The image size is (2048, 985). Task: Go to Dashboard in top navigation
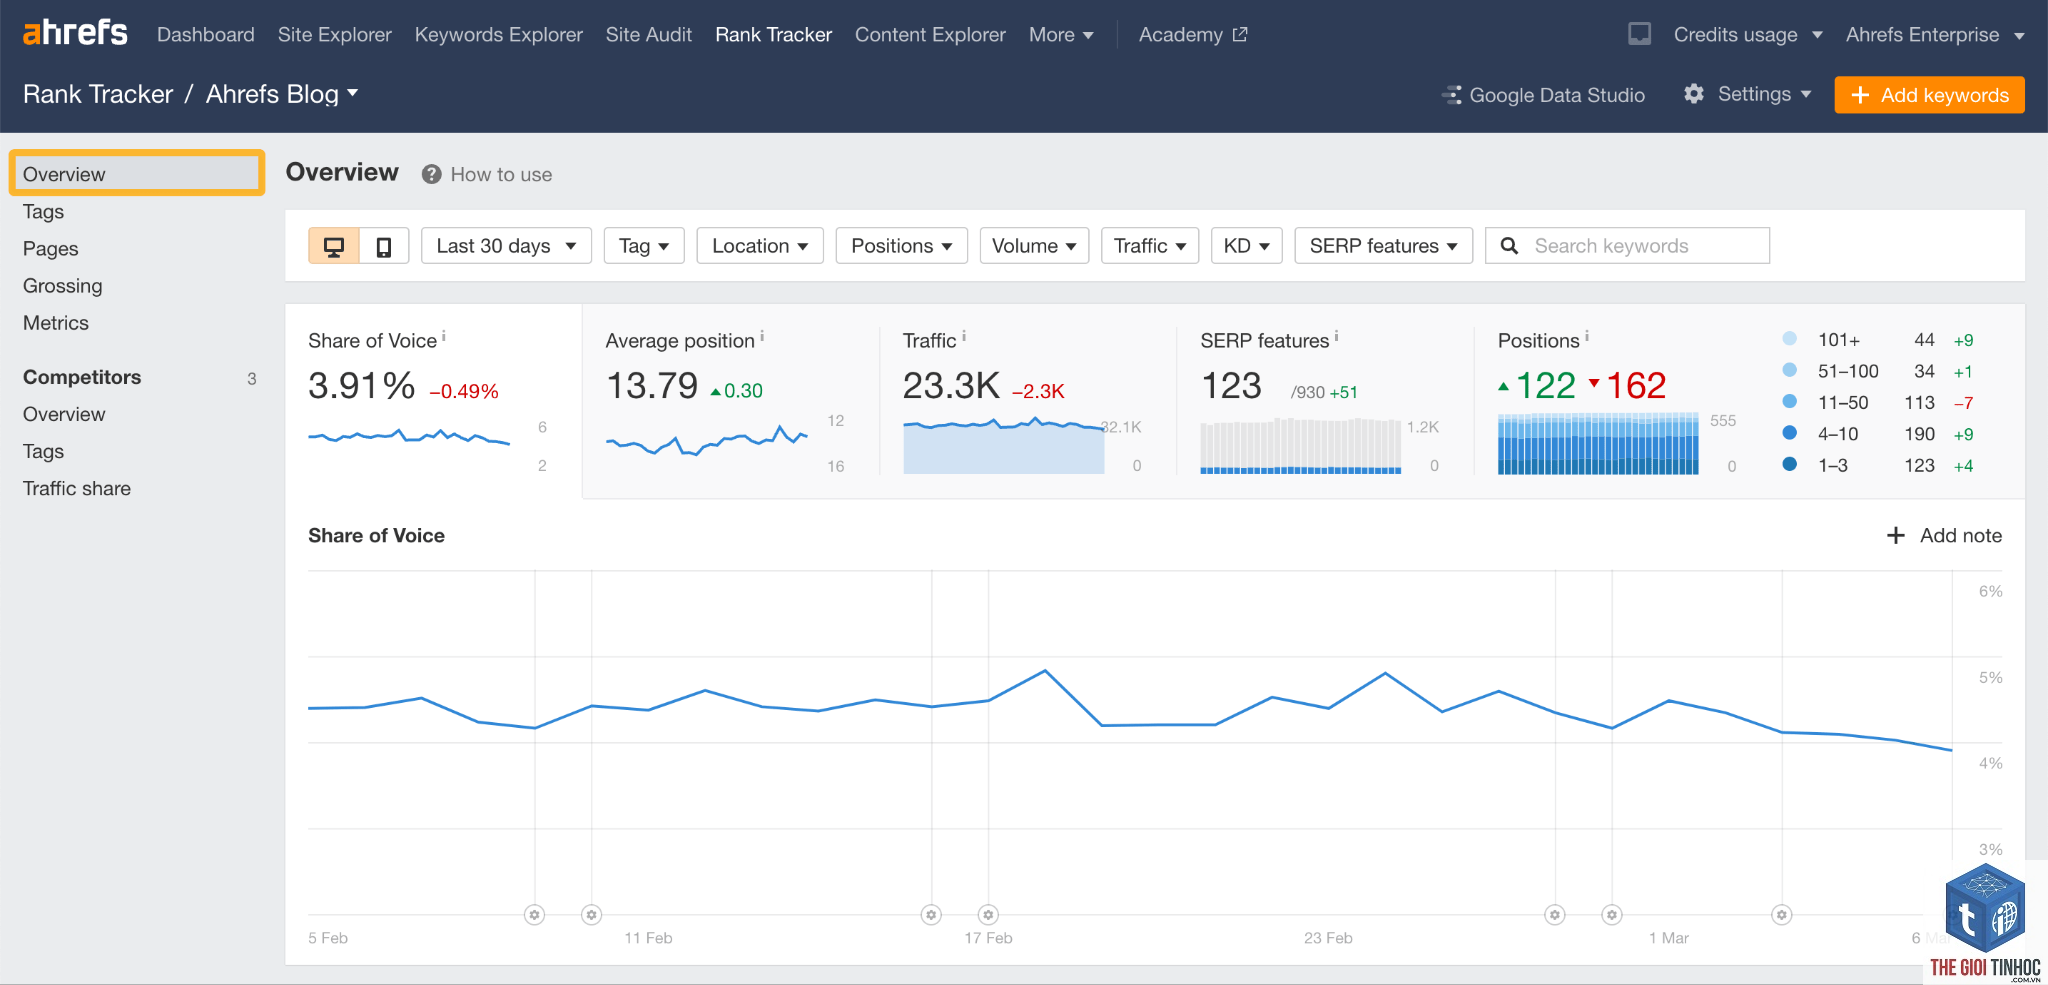(x=206, y=34)
